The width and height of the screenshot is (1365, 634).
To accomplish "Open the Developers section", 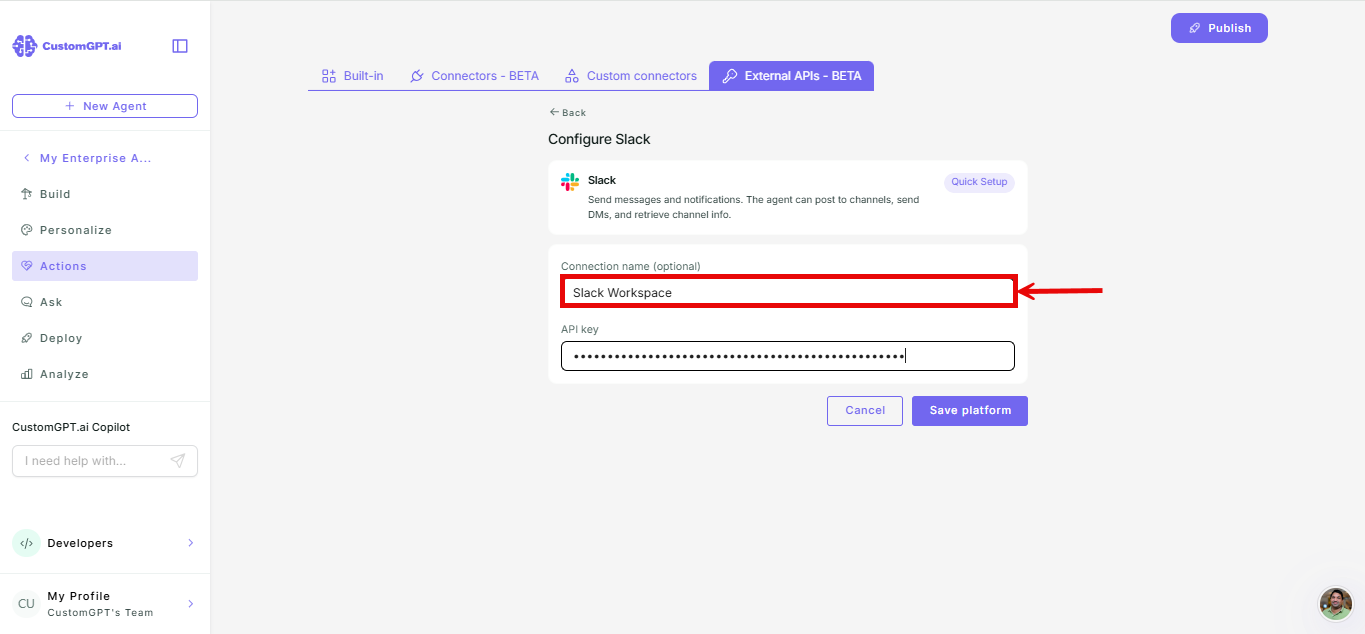I will [x=105, y=543].
